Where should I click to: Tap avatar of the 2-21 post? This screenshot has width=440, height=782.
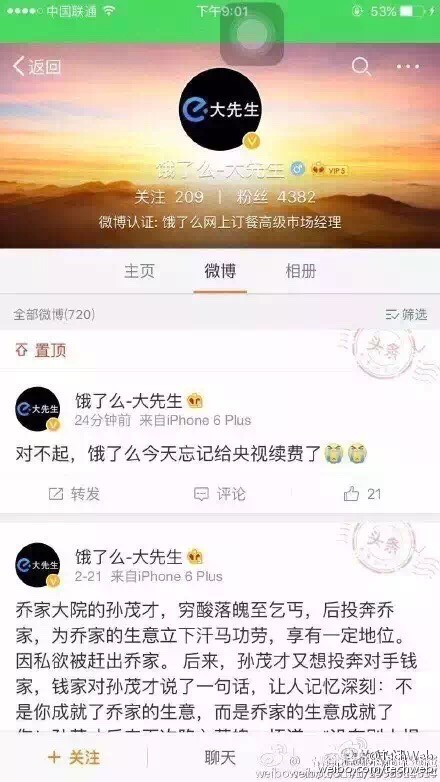[38, 565]
